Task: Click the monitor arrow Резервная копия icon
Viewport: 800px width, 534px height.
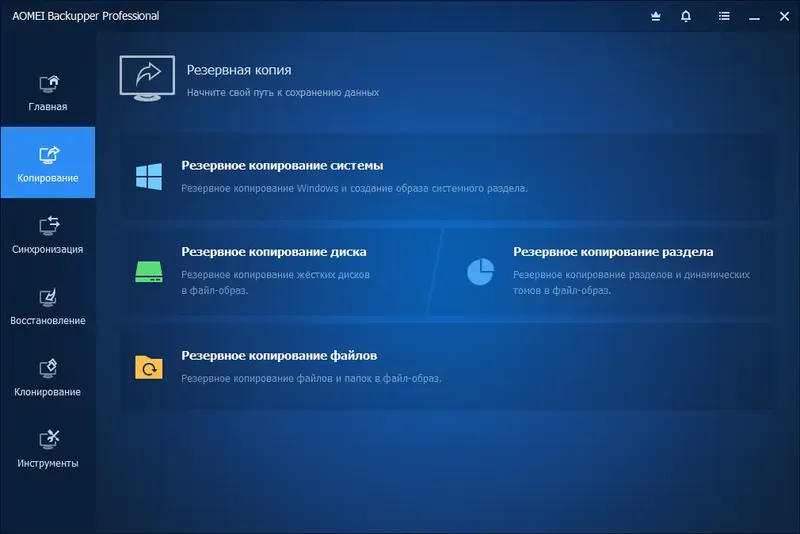Action: [147, 78]
